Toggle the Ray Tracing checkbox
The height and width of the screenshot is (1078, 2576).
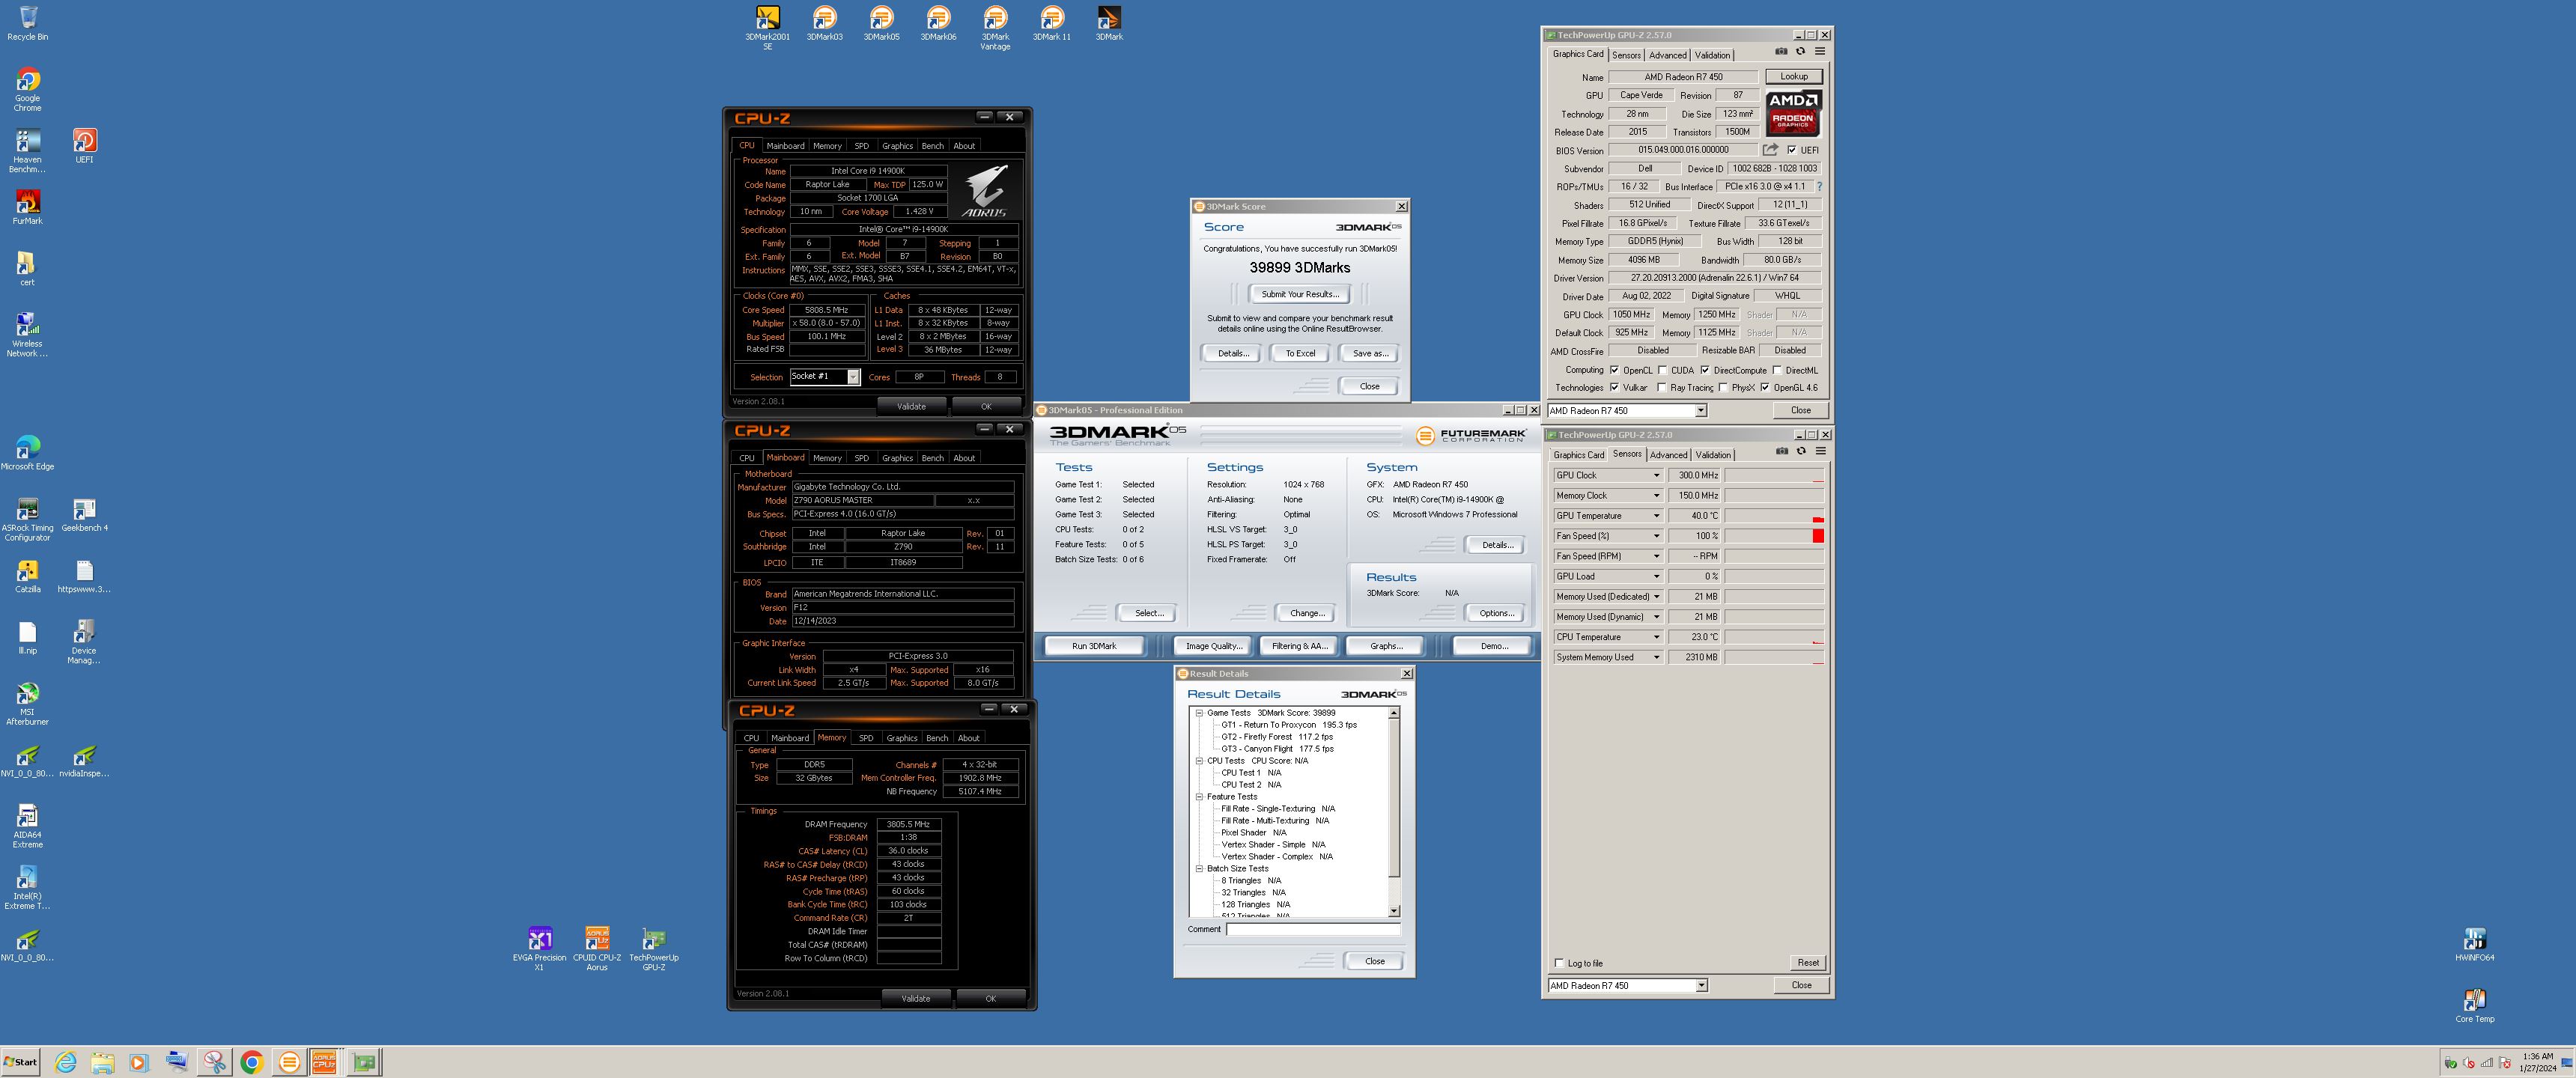pos(1662,388)
